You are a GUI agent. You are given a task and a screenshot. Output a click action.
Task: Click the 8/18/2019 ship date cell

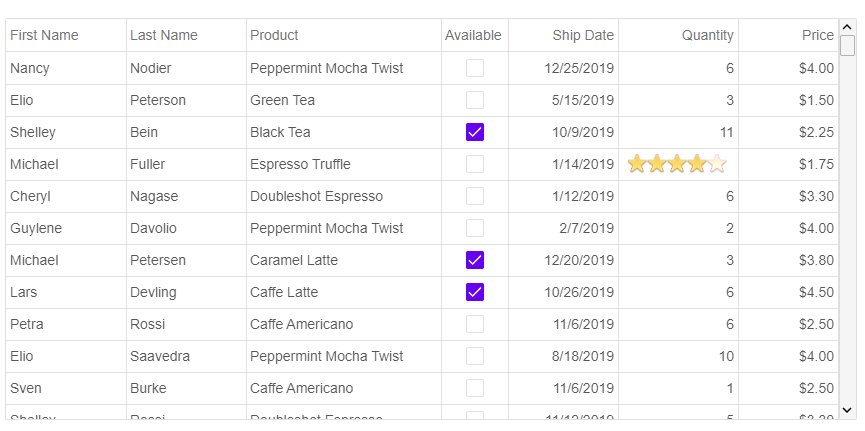click(563, 356)
